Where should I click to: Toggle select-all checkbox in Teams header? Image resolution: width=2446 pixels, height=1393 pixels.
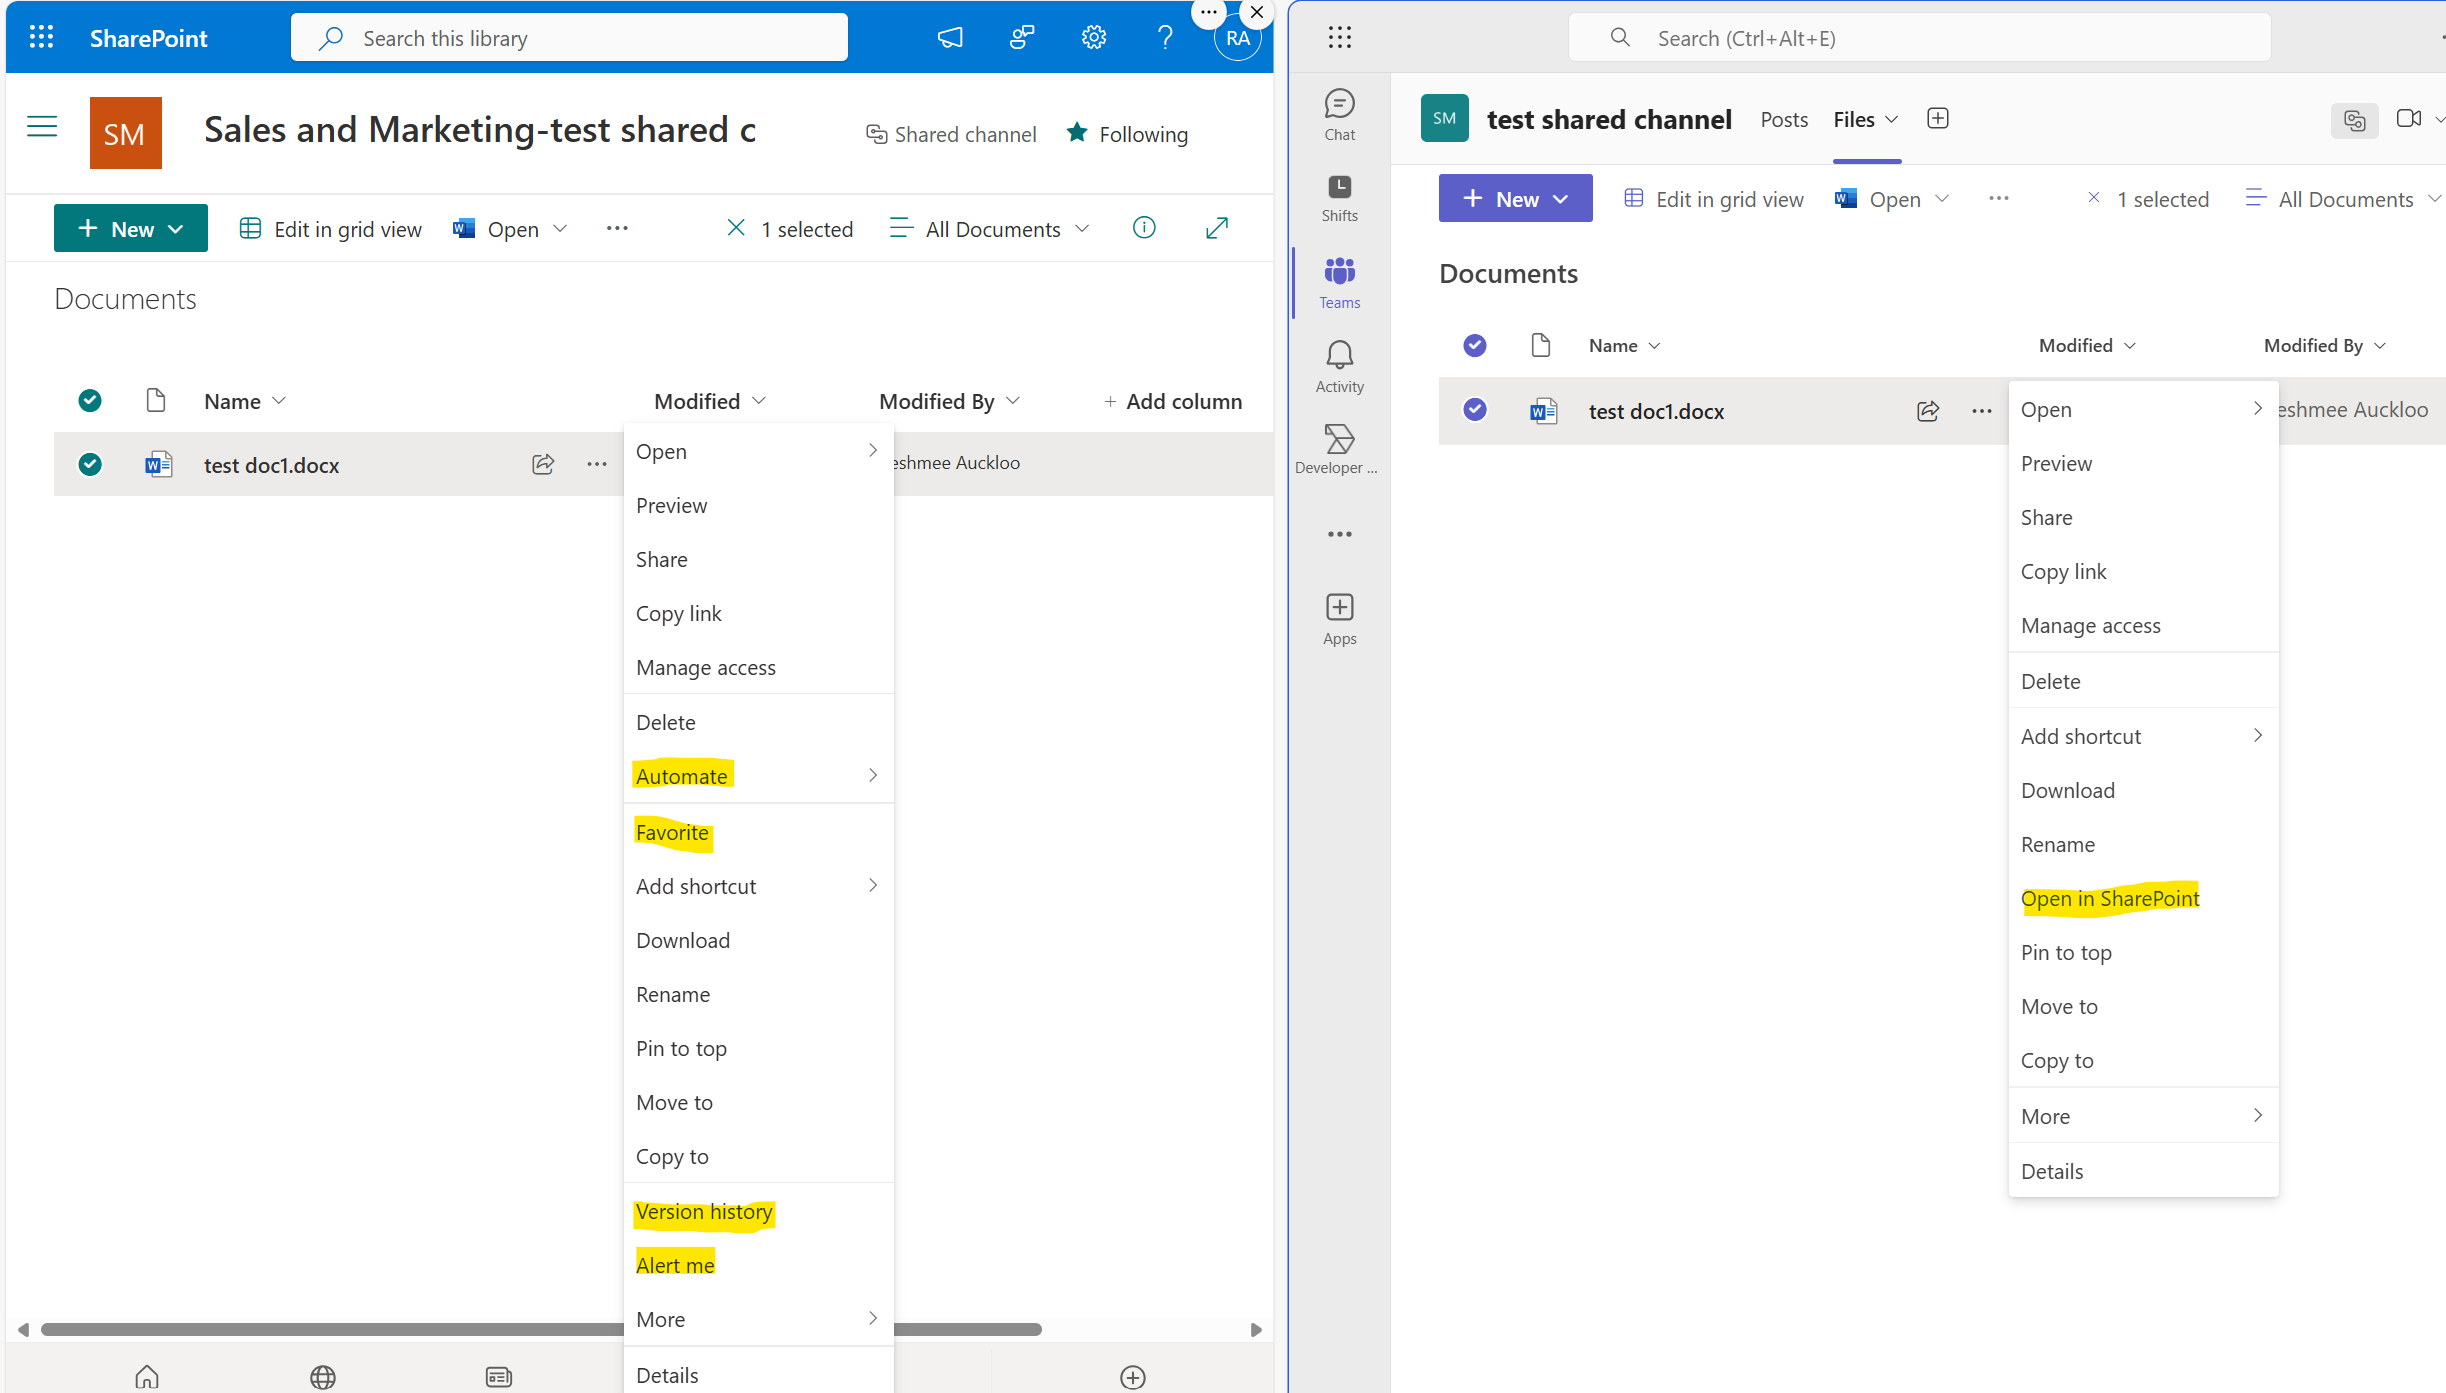pos(1474,345)
